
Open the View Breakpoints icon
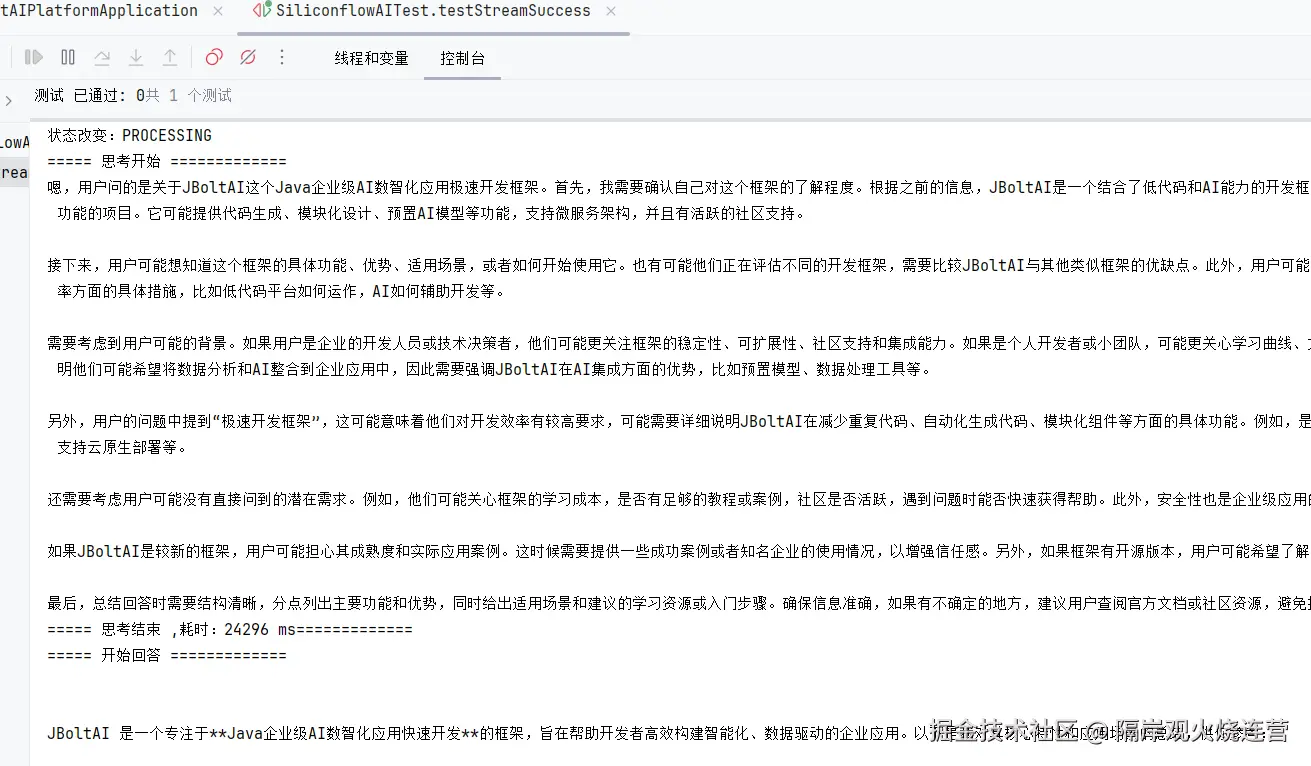click(214, 58)
